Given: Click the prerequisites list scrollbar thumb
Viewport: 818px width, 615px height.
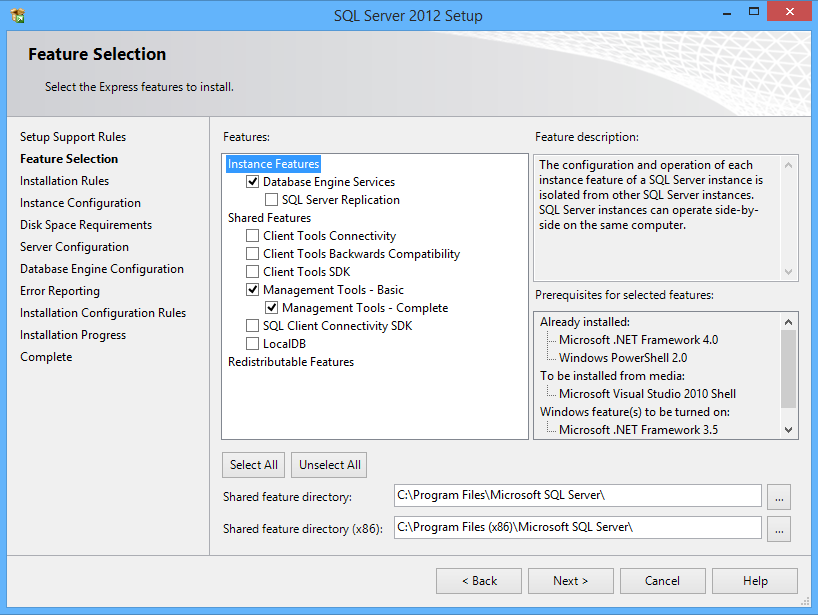Looking at the screenshot, I should click(788, 369).
